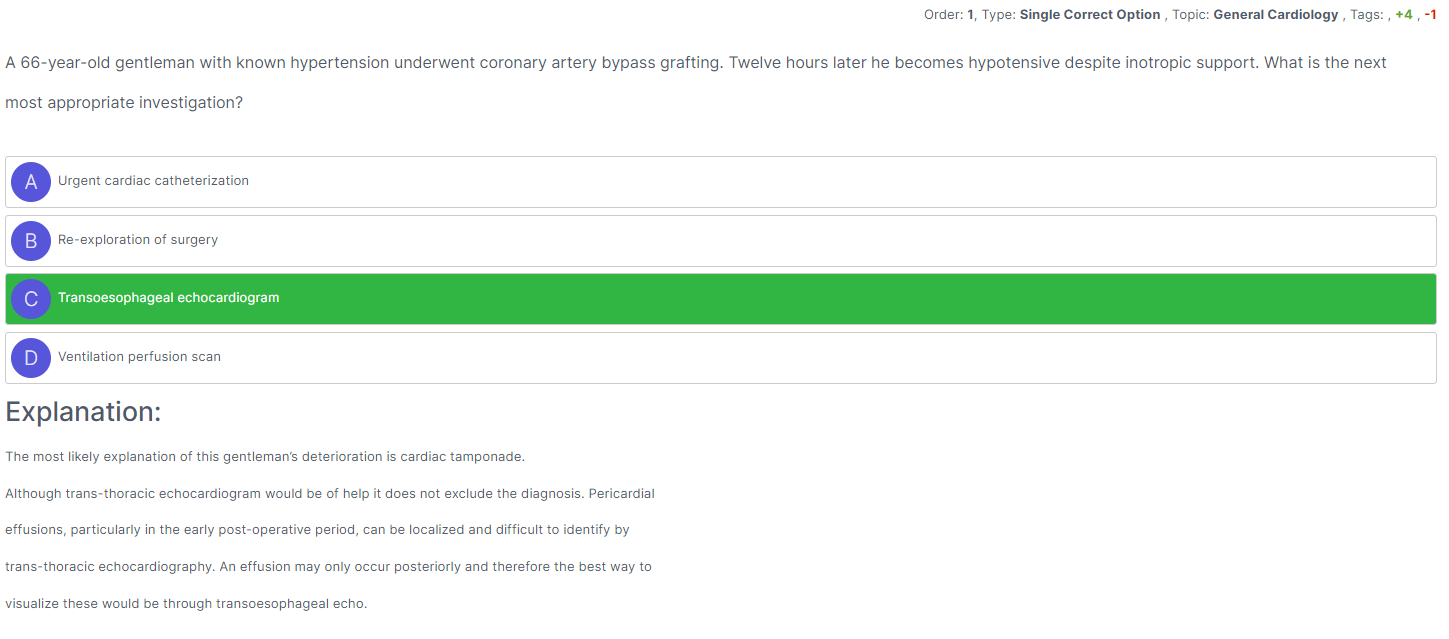This screenshot has height=639, width=1449.
Task: Click the question line "most appropriate investigation?"
Action: point(124,103)
